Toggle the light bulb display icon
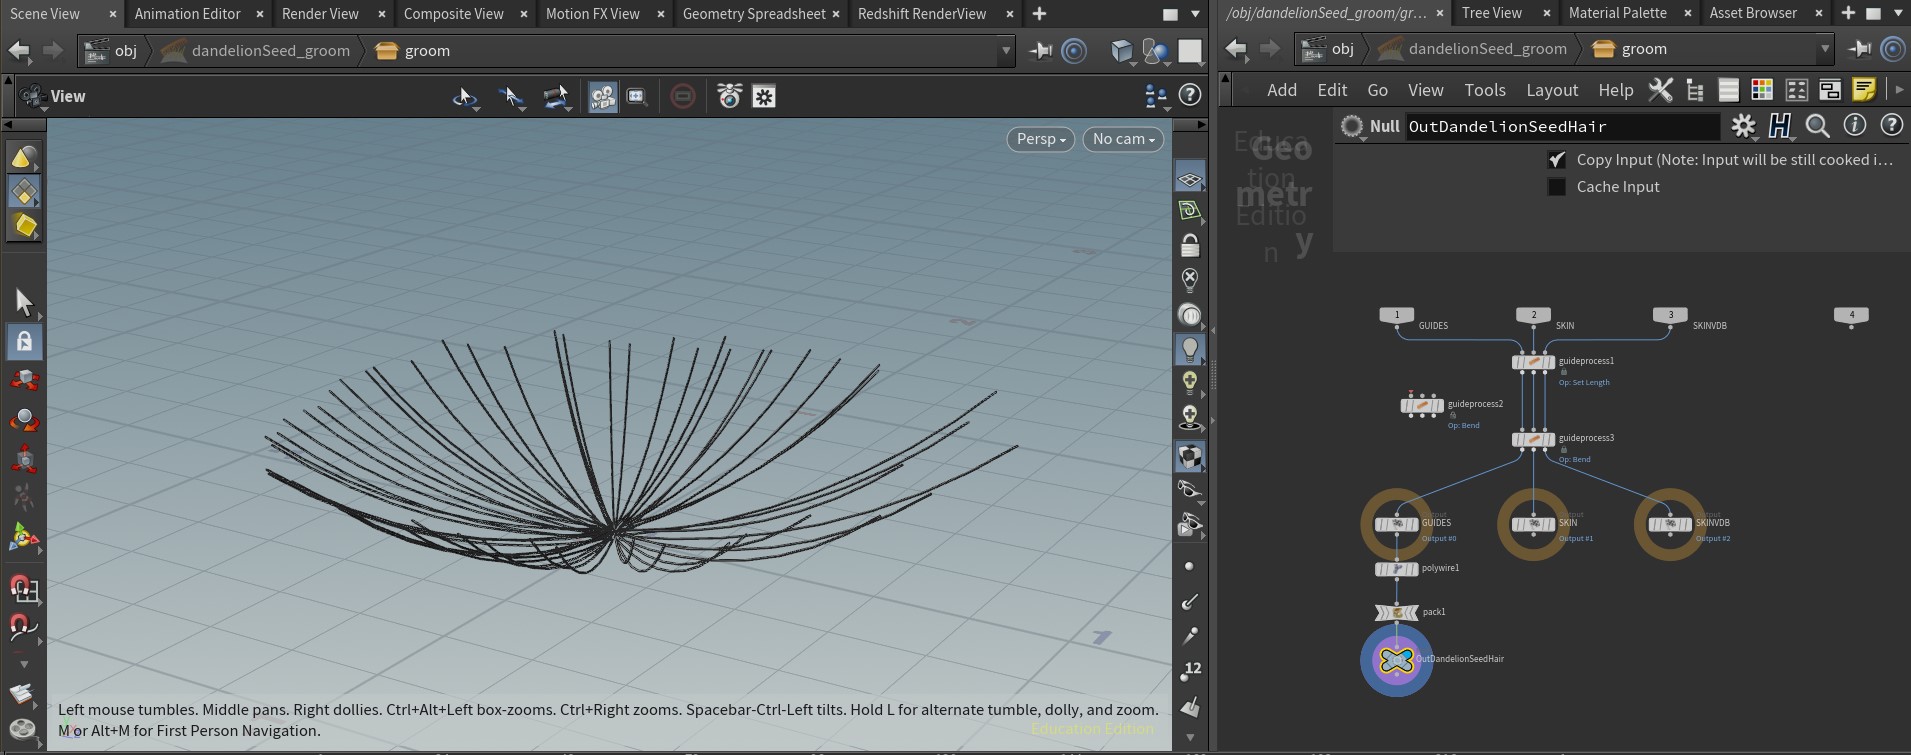Image resolution: width=1911 pixels, height=755 pixels. click(1189, 348)
